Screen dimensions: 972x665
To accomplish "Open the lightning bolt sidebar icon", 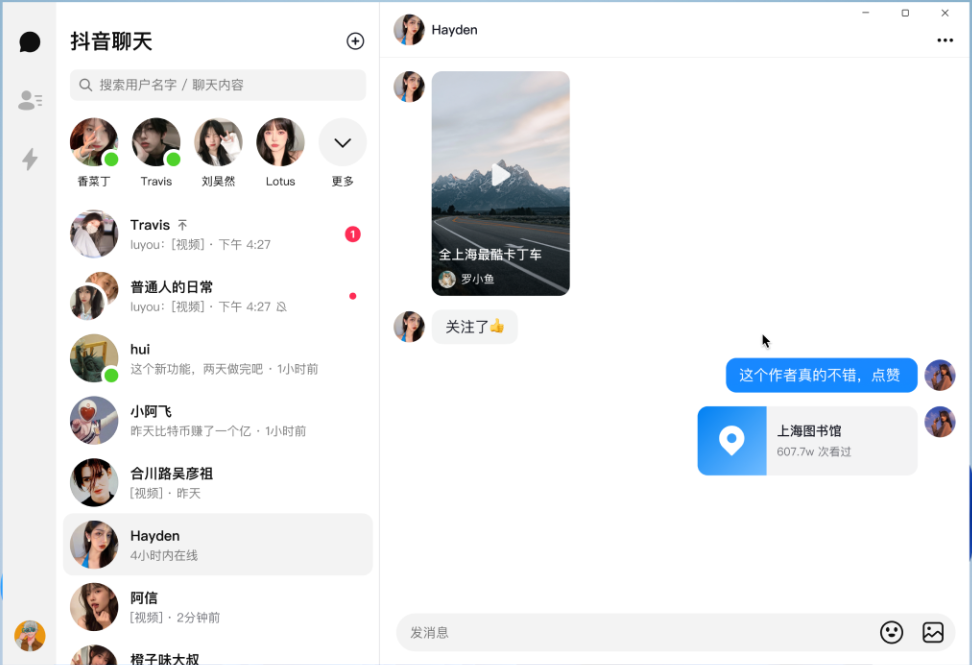I will pos(30,159).
